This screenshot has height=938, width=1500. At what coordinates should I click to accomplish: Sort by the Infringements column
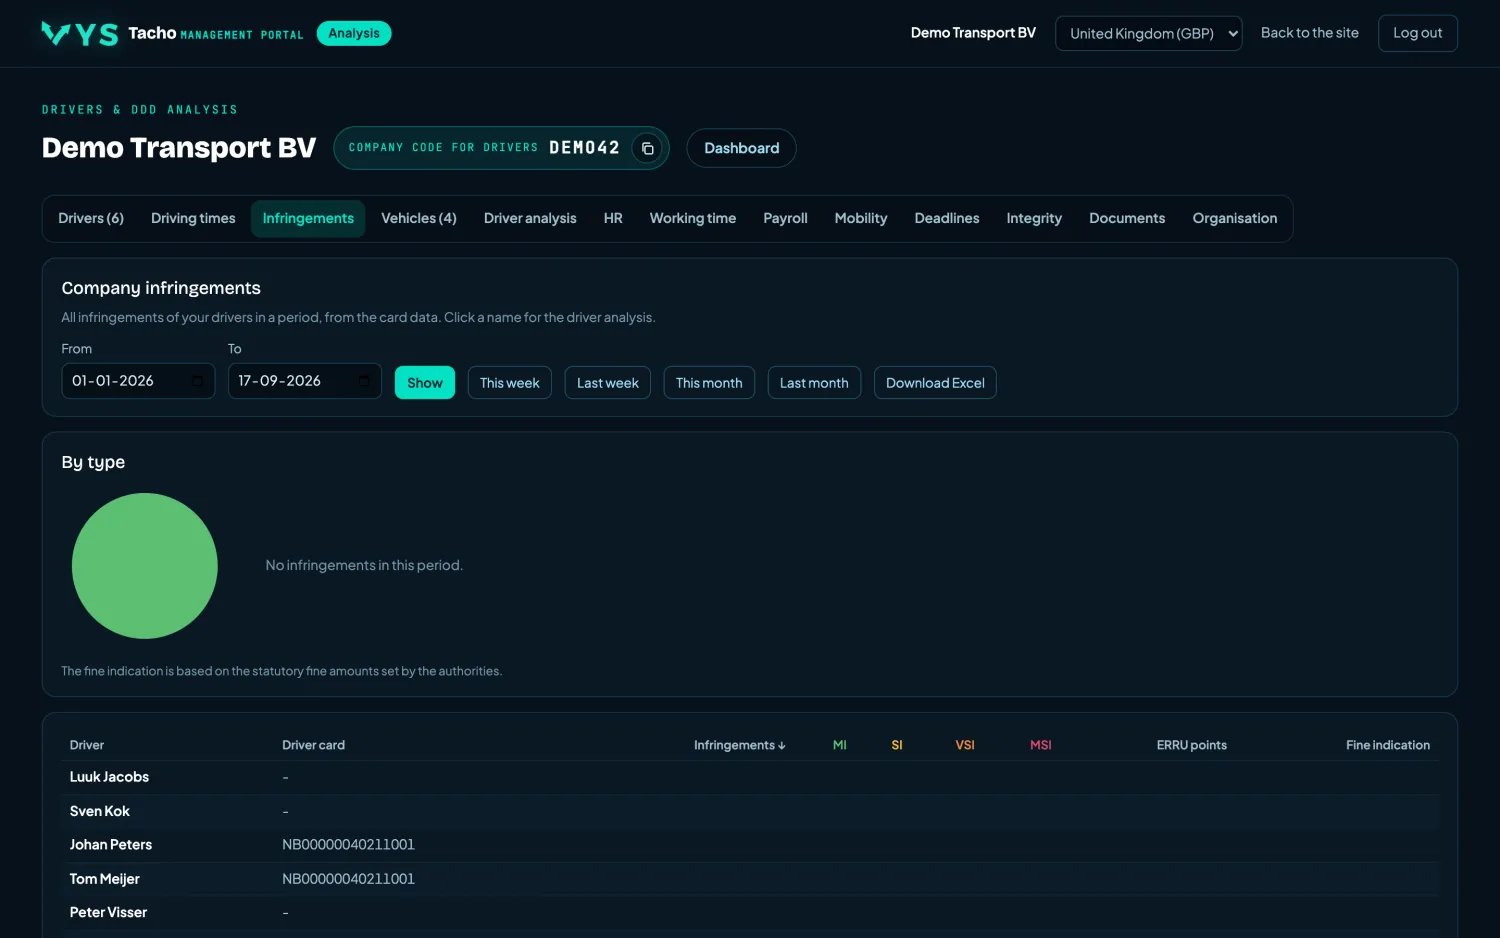pos(739,745)
